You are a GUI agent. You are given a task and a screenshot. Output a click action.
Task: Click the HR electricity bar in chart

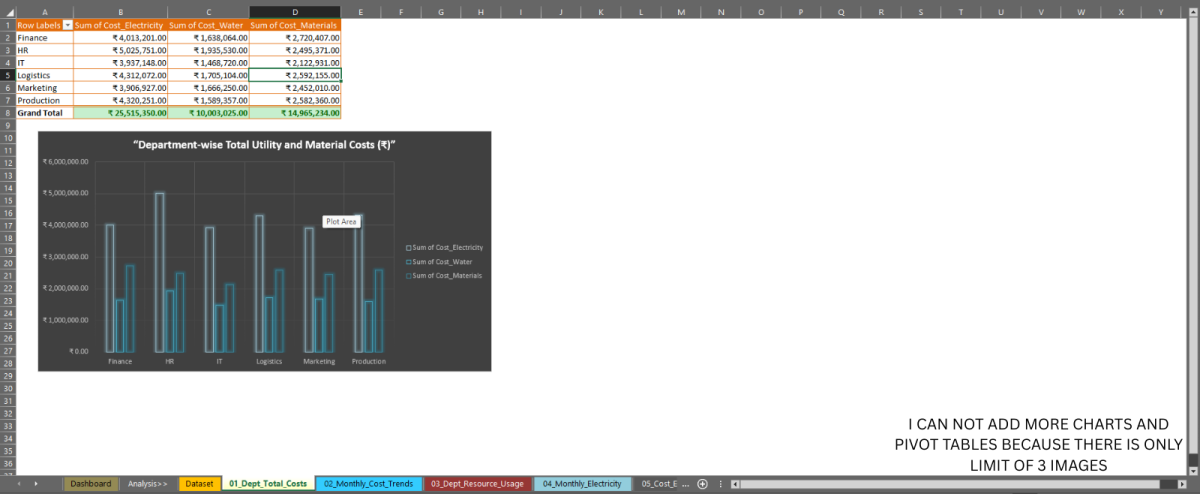point(159,271)
